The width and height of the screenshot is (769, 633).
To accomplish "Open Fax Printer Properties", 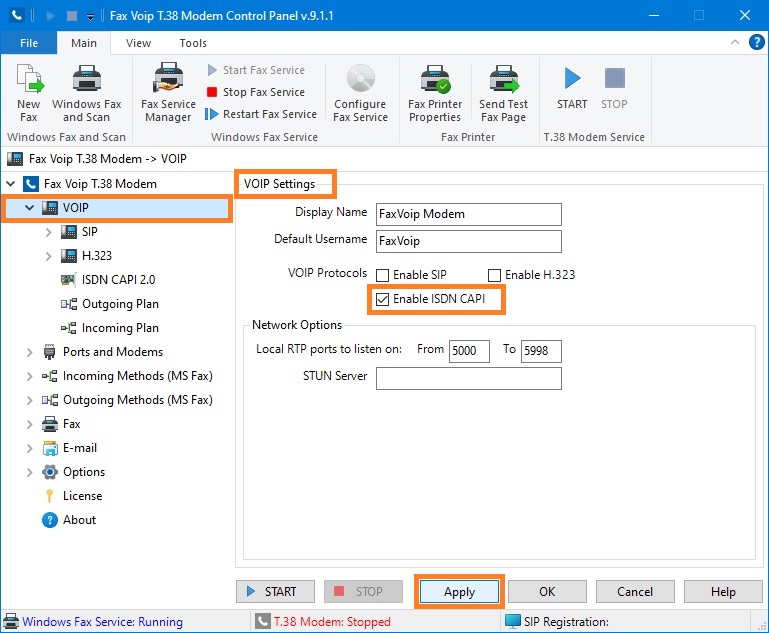I will pyautogui.click(x=435, y=93).
